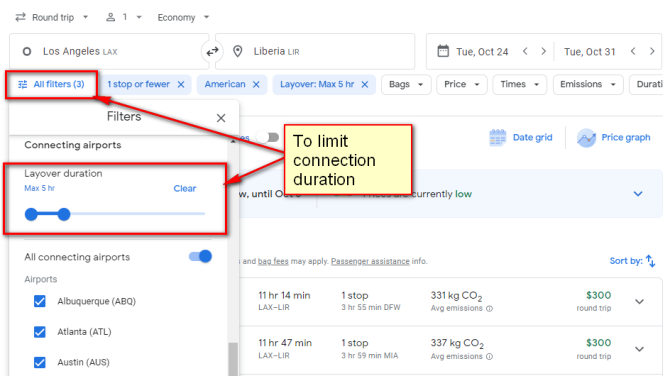The height and width of the screenshot is (376, 670).
Task: Open the Date grid view
Action: click(x=520, y=138)
